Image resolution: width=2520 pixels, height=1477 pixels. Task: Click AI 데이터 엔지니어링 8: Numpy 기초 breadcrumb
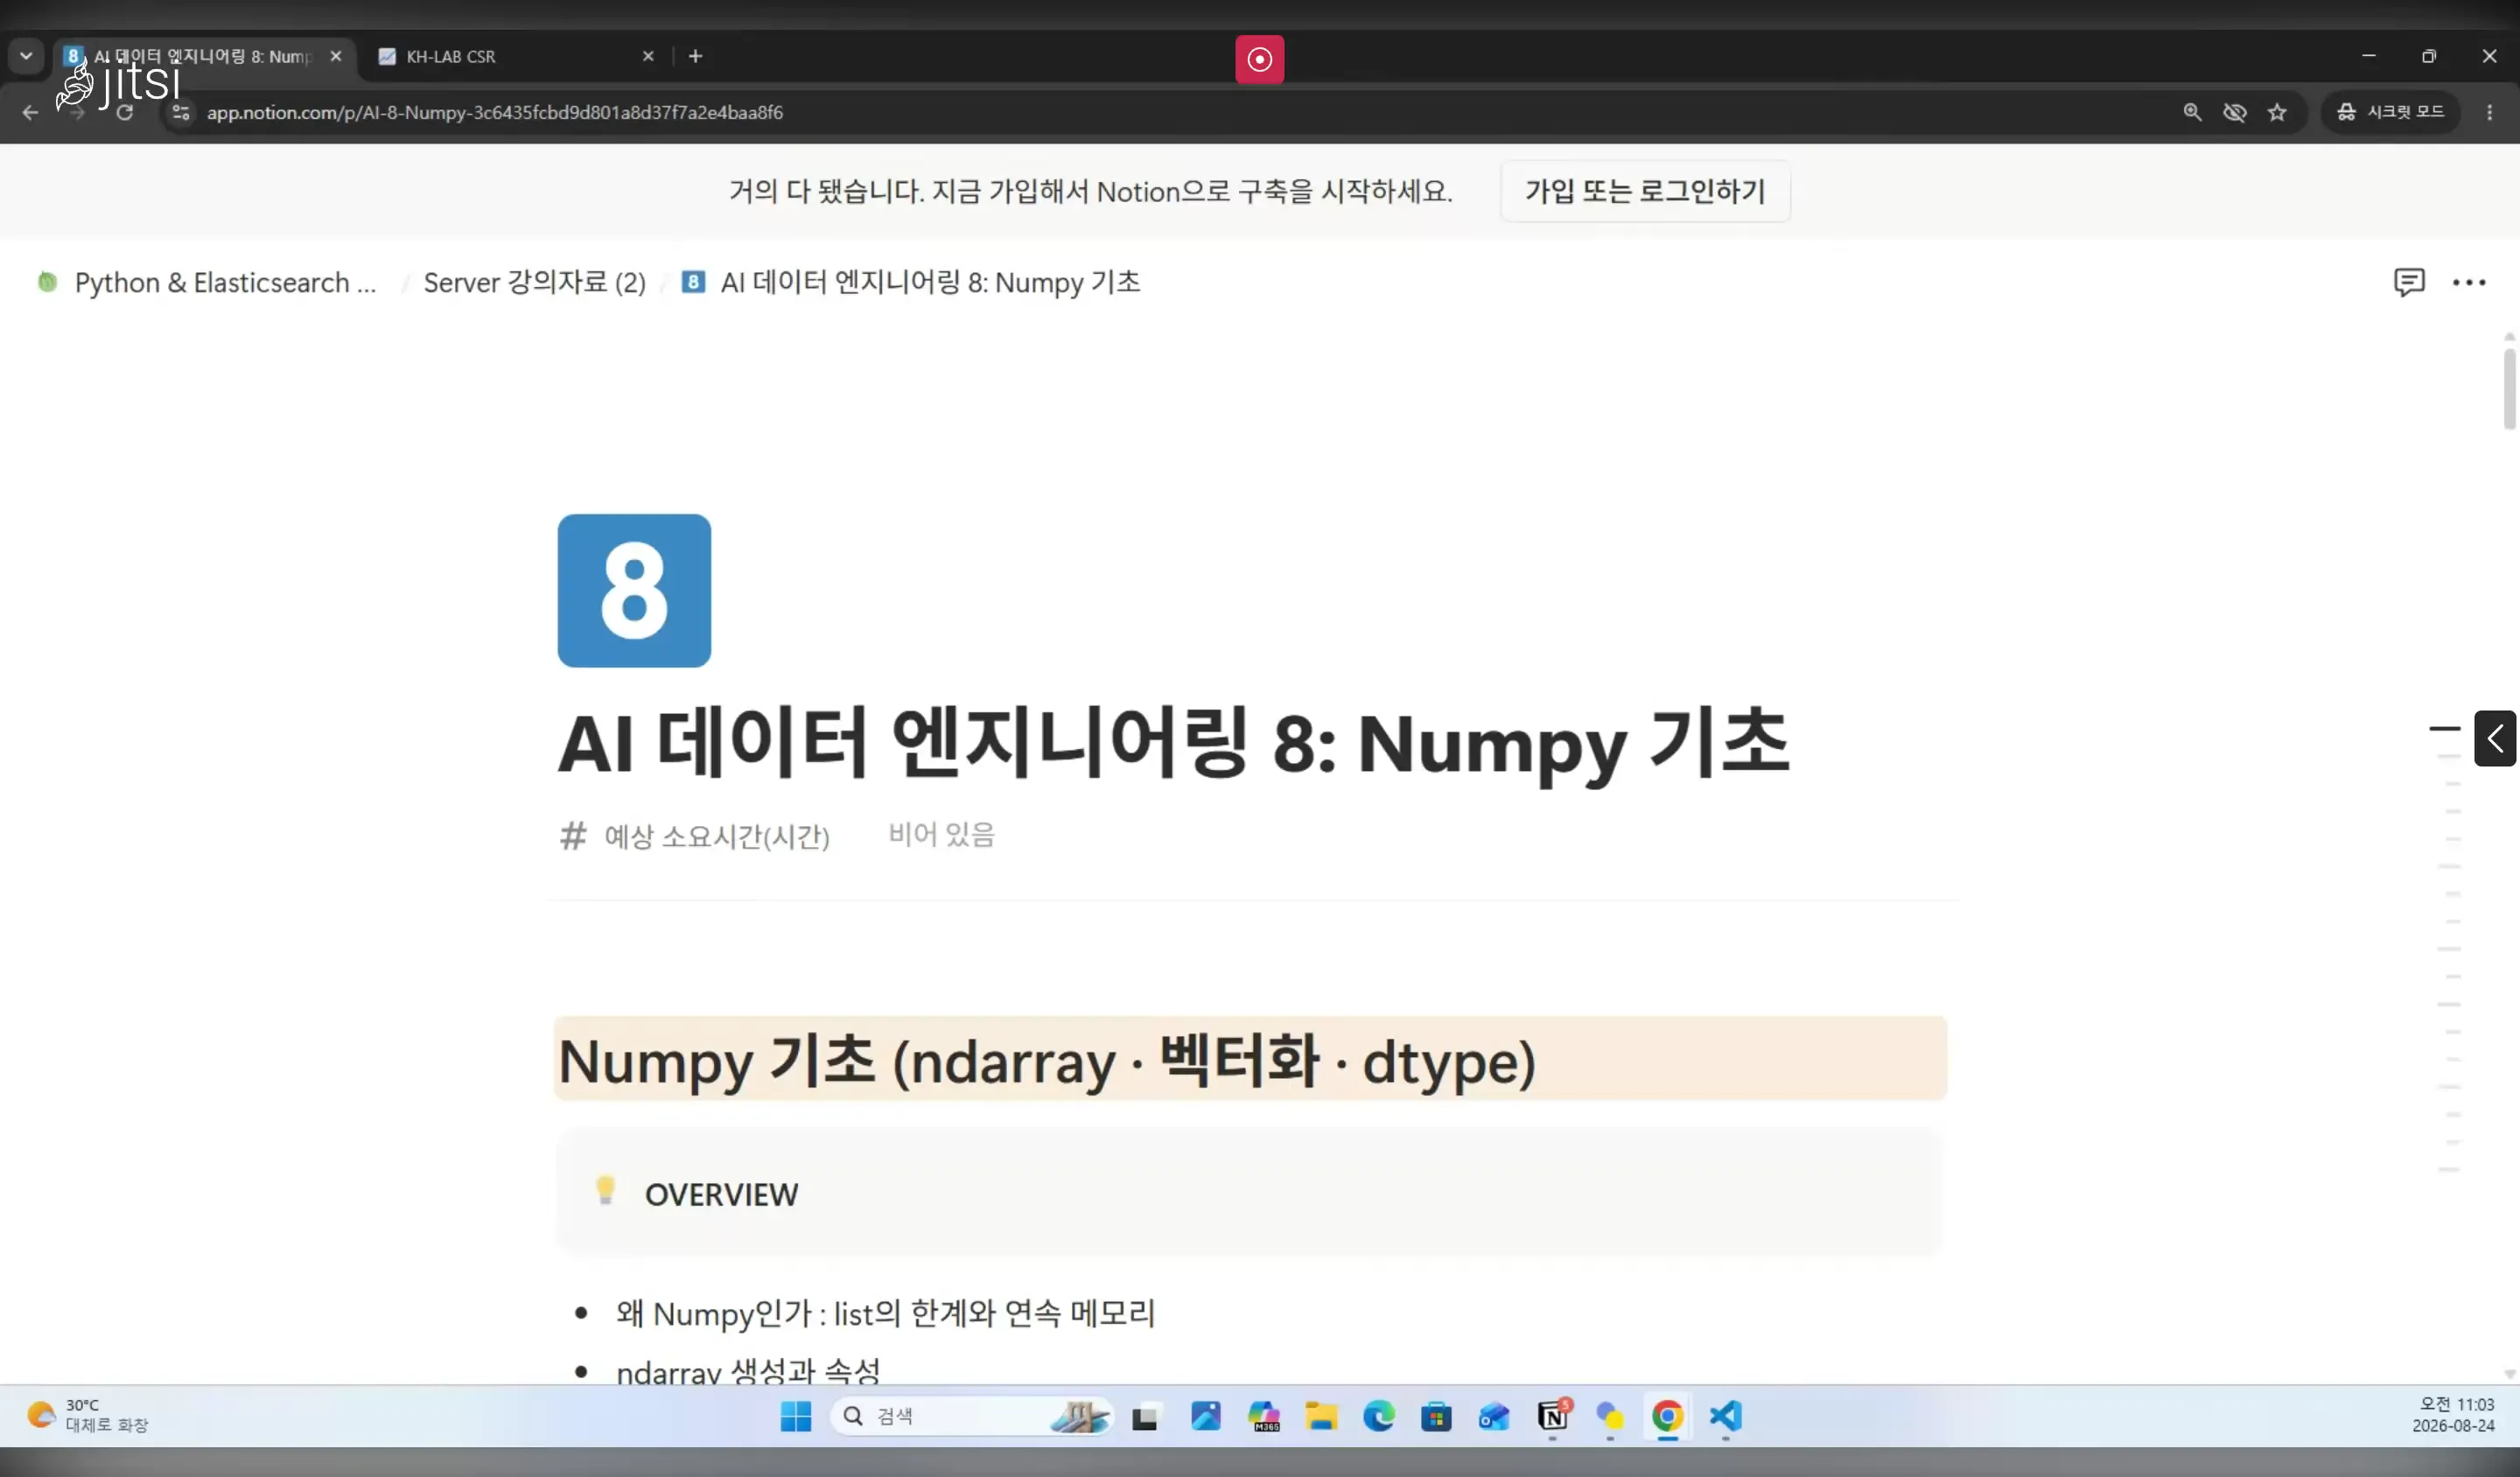point(911,282)
